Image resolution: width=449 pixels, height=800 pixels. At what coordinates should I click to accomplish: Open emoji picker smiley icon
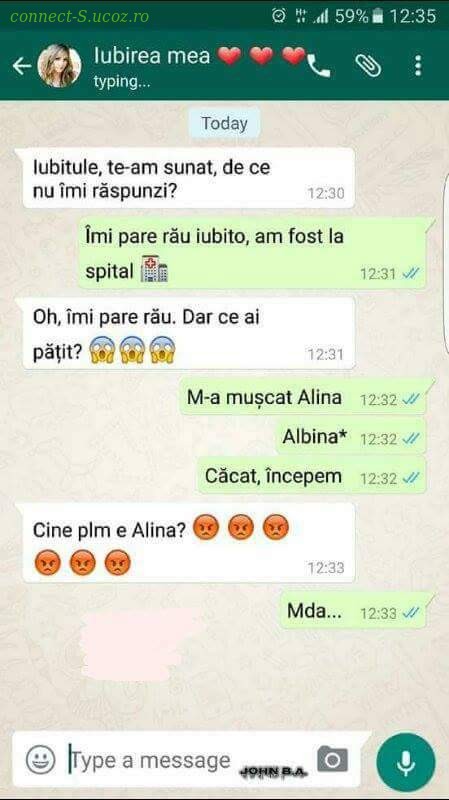coord(41,759)
